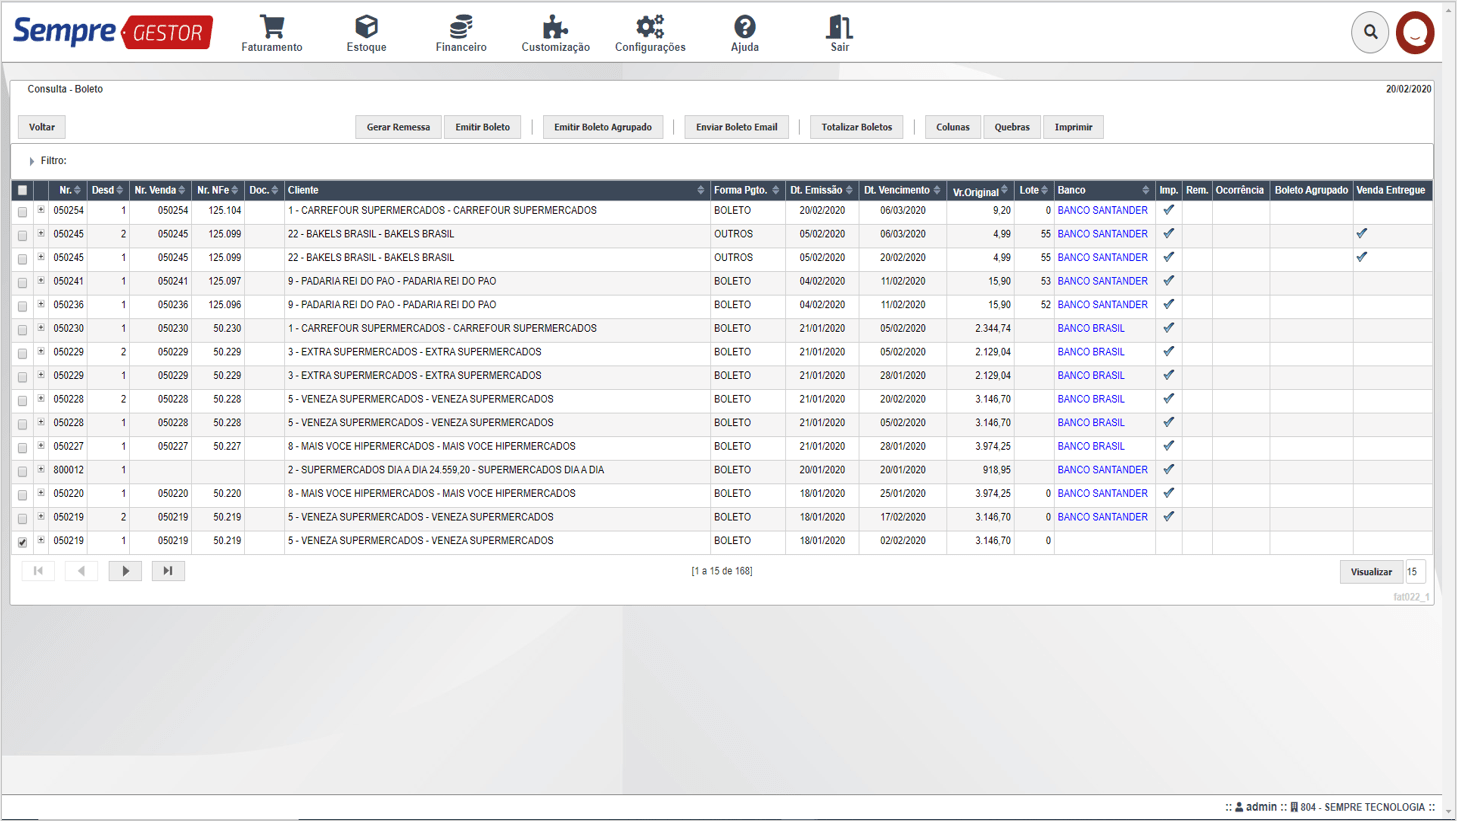Open BANCO SANTANDER link for boleto 800012
This screenshot has width=1457, height=821.
(1102, 470)
